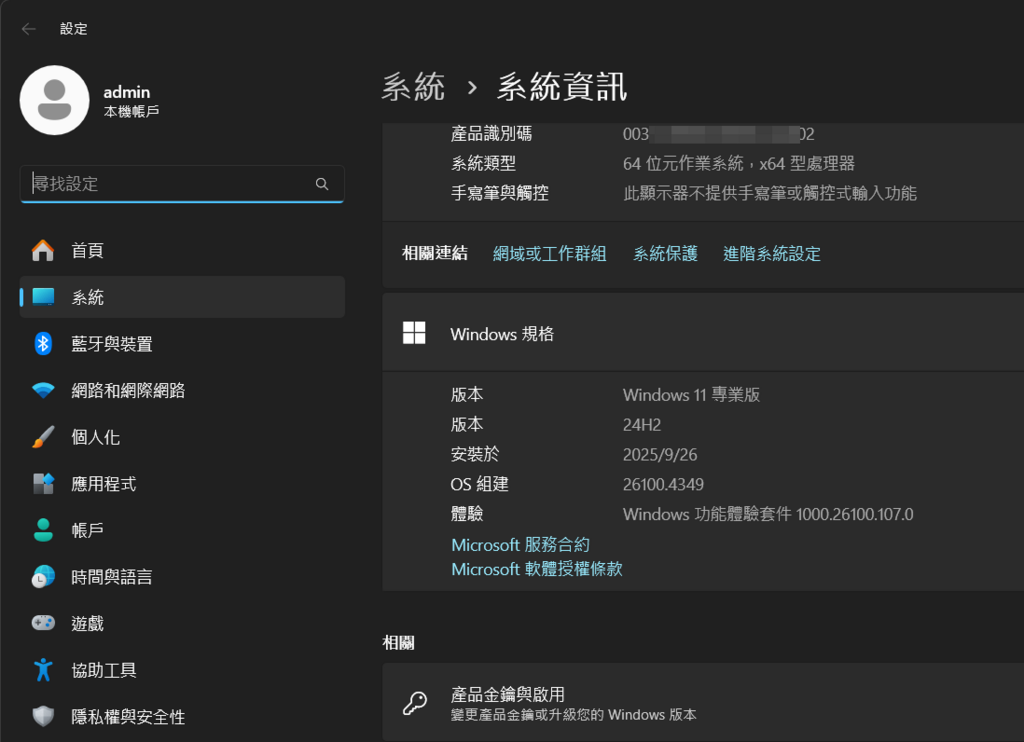Click the apps icon beside 應用程式
The height and width of the screenshot is (742, 1024).
coord(43,483)
